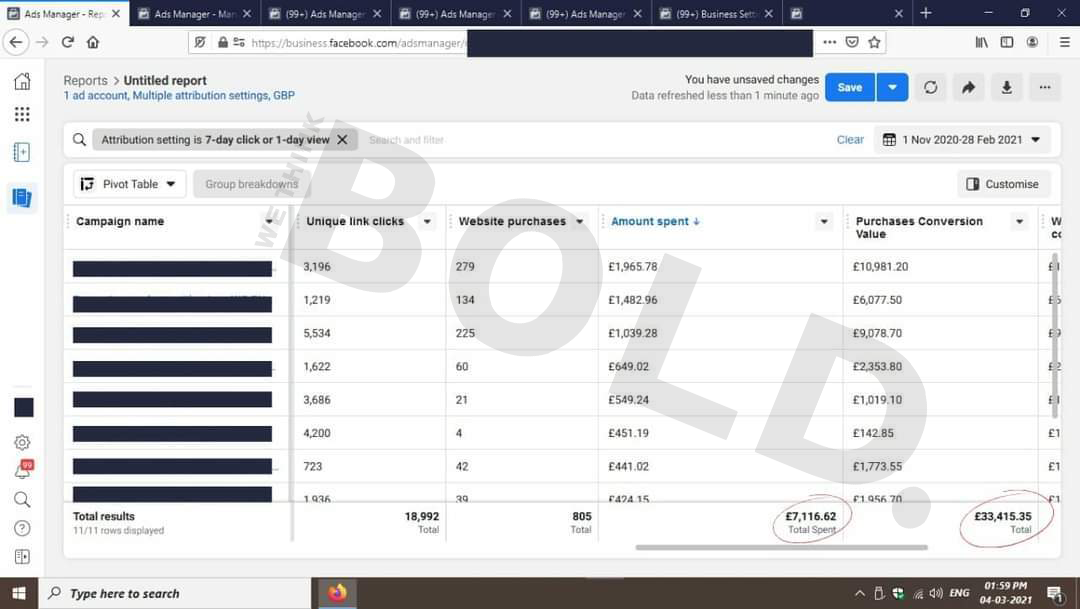The height and width of the screenshot is (609, 1080).
Task: Open the Save button dropdown arrow
Action: pyautogui.click(x=893, y=88)
